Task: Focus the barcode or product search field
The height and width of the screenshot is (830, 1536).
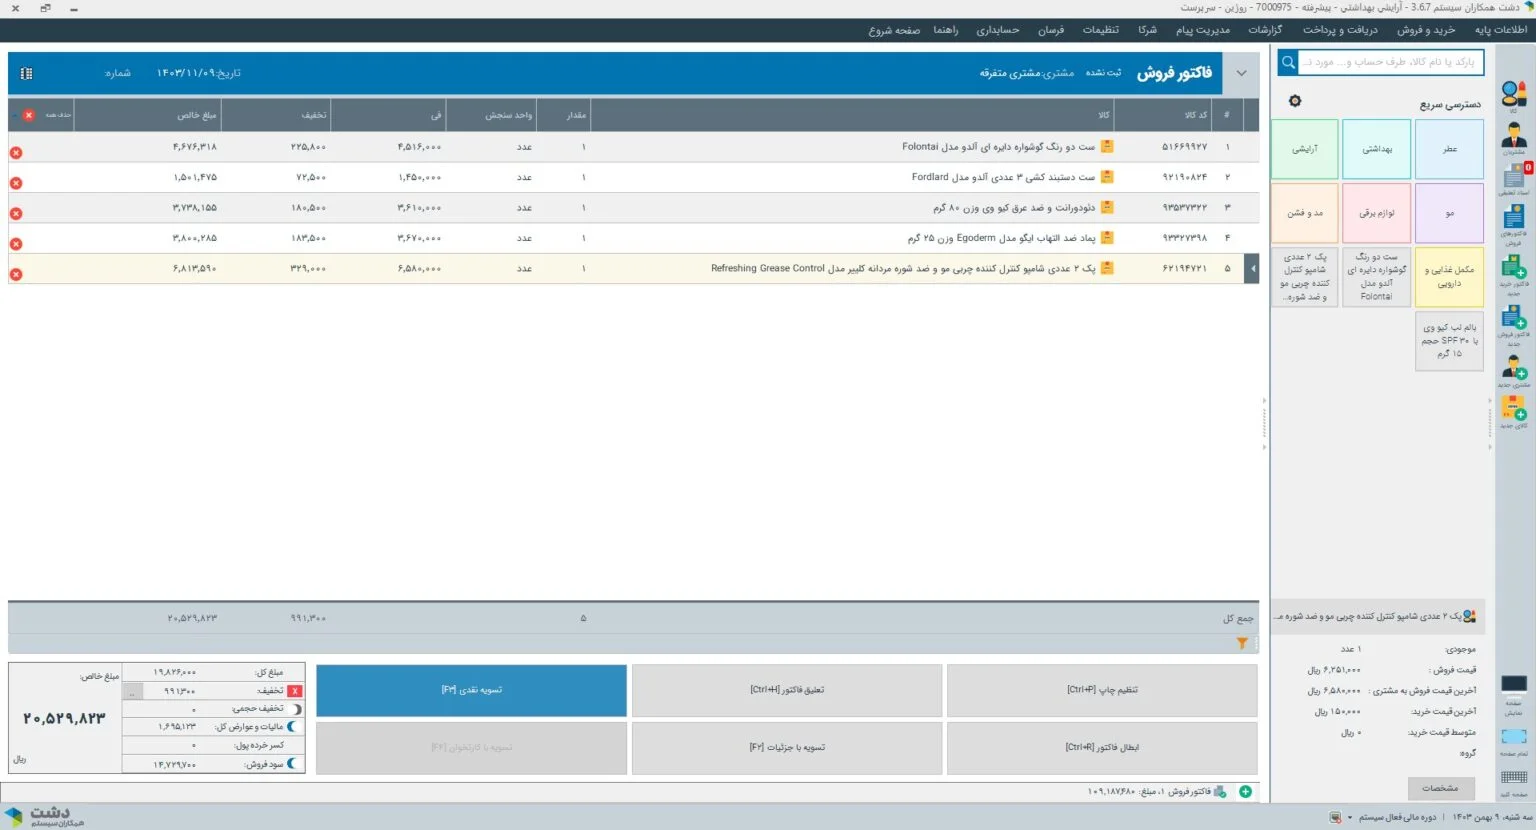Action: 1390,62
